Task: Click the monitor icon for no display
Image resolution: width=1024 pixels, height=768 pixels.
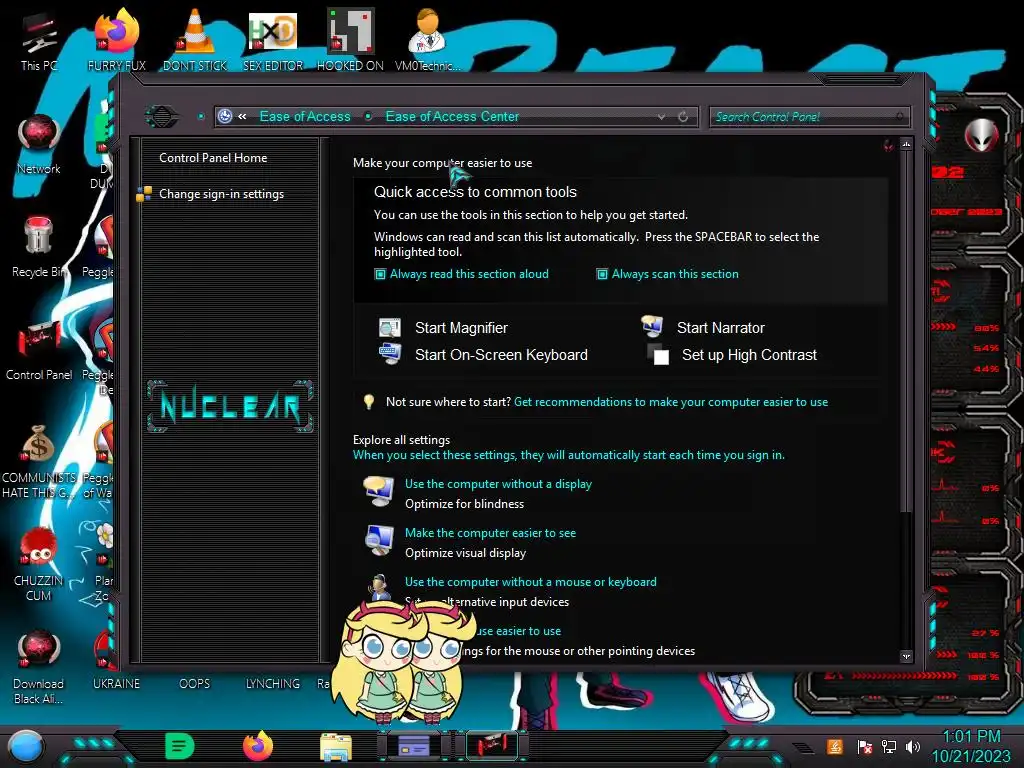Action: click(379, 492)
